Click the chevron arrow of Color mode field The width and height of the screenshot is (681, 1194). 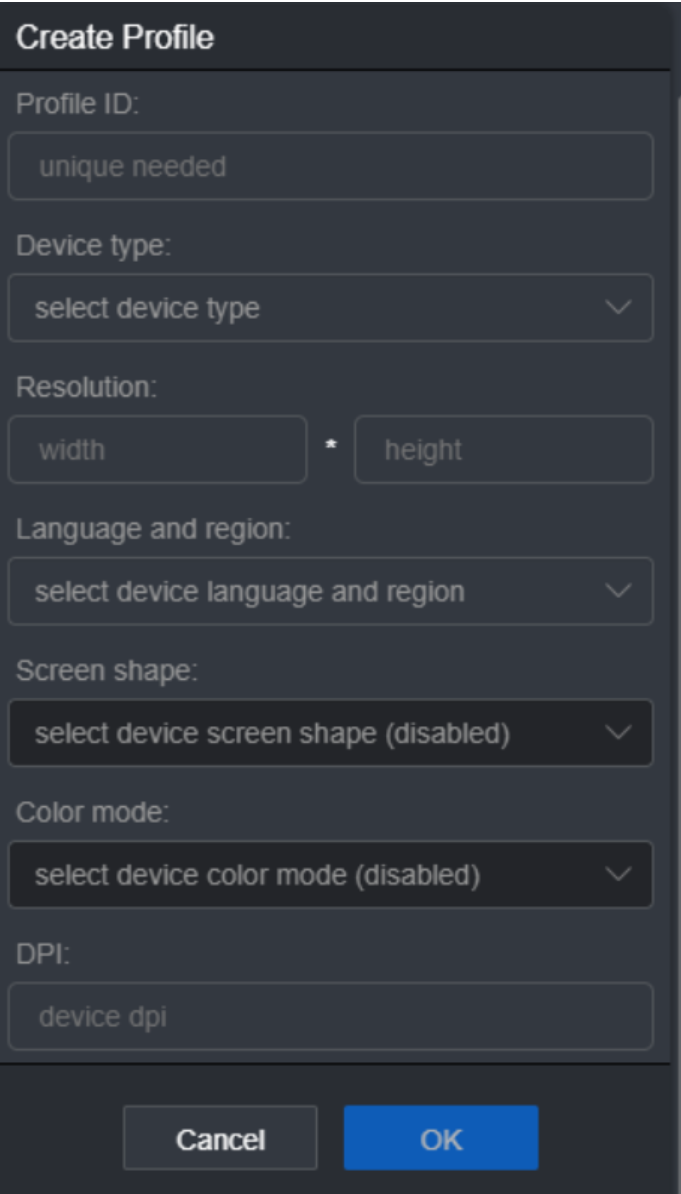click(619, 875)
